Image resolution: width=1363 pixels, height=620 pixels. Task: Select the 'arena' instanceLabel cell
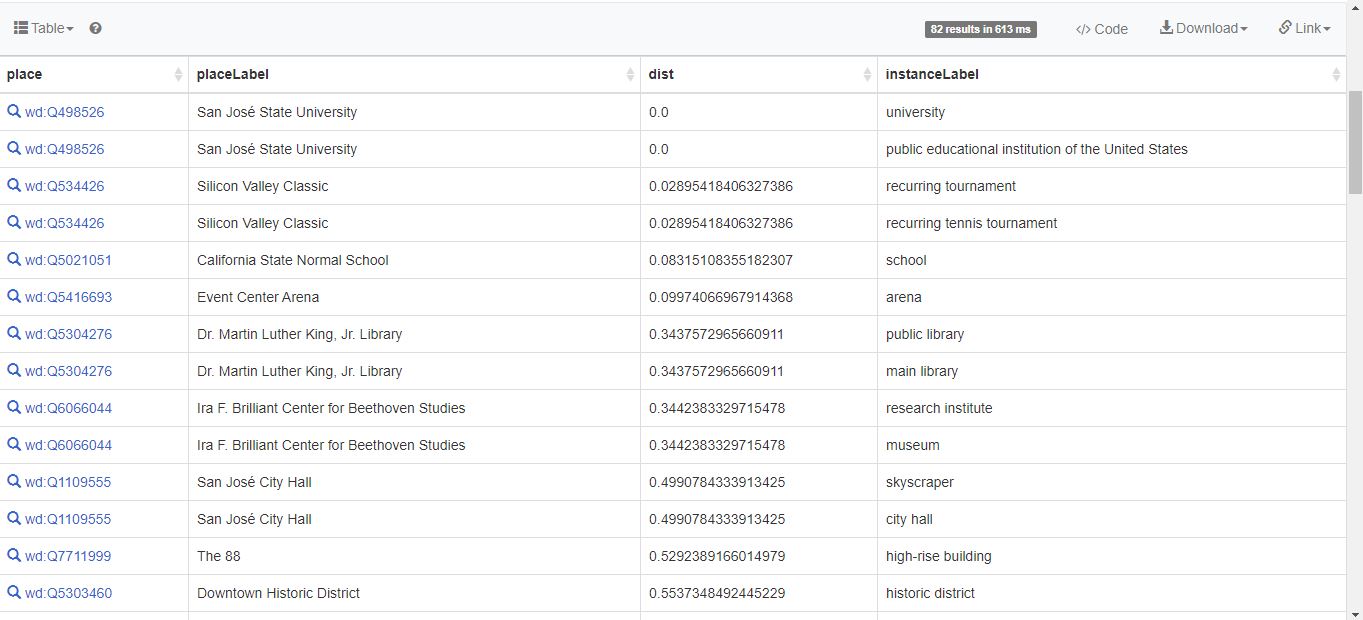coord(1111,297)
